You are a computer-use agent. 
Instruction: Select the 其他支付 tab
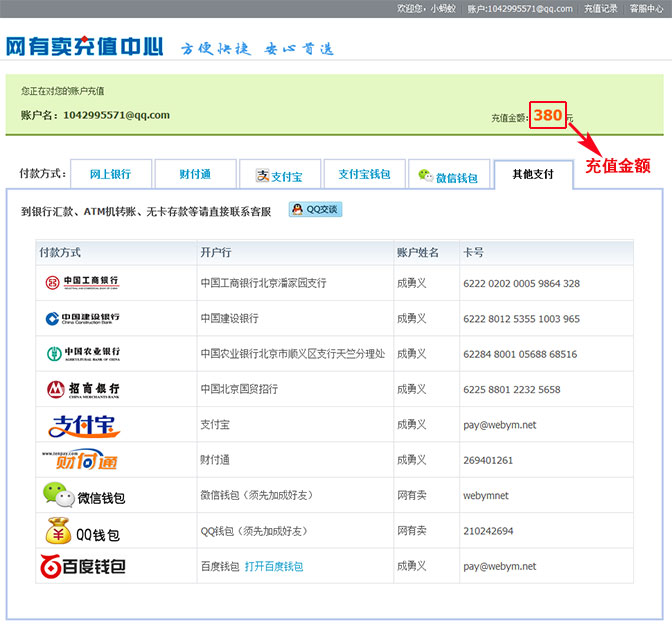533,174
